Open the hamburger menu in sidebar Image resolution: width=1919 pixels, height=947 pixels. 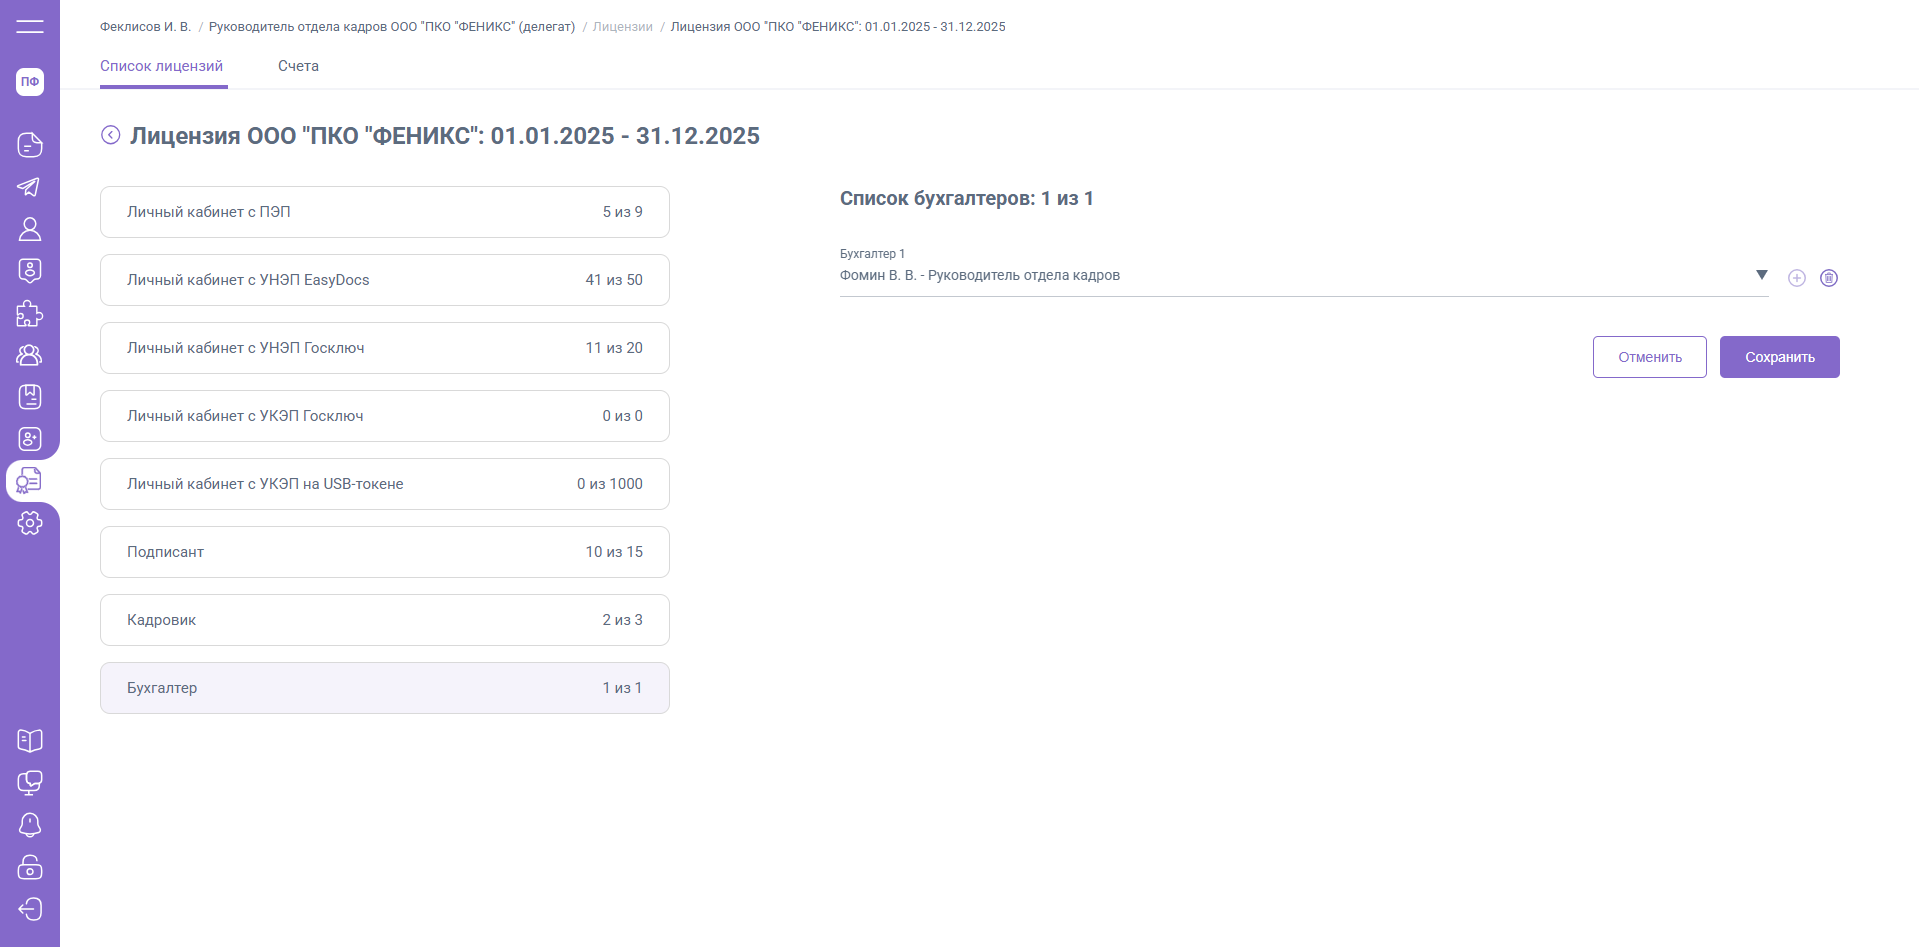point(30,26)
